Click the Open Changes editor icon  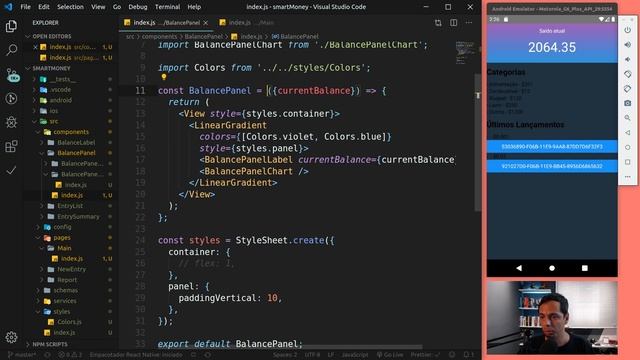point(438,23)
